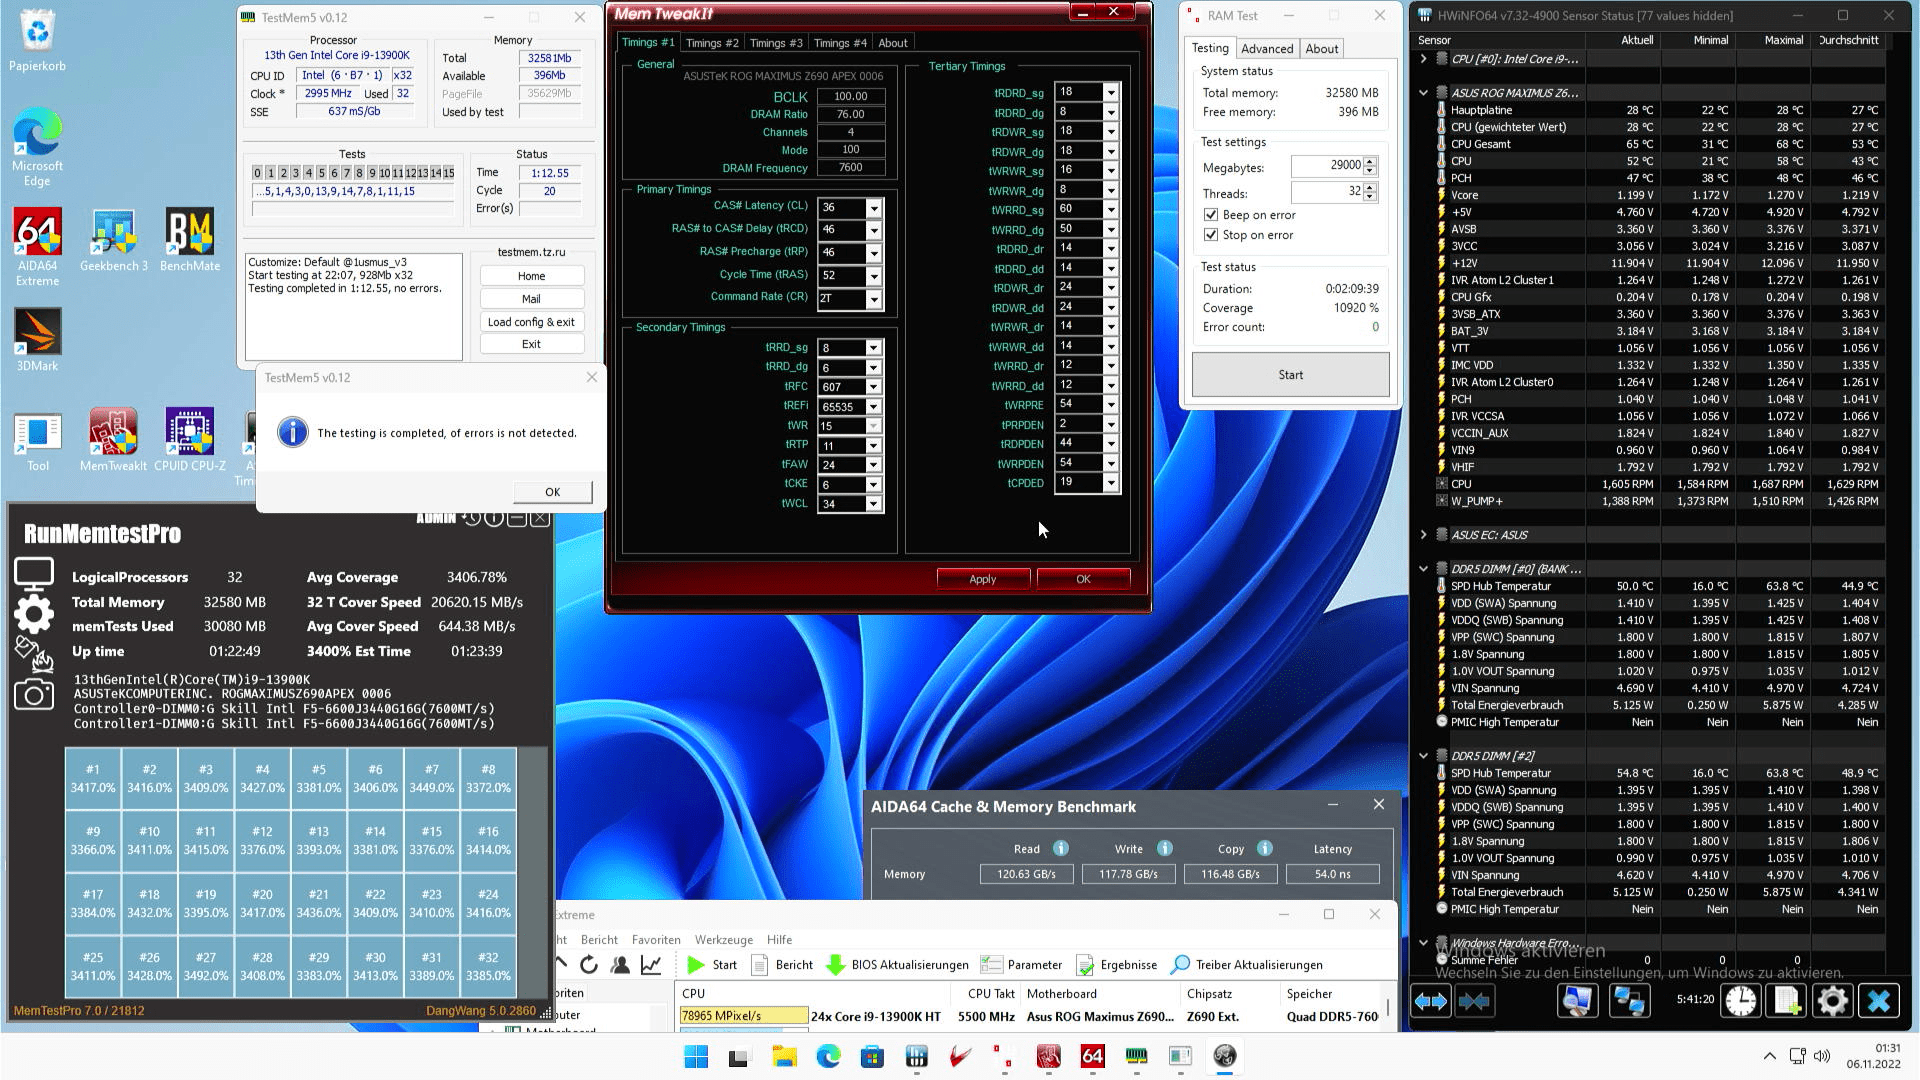Open tCPDED dropdown in Tertiary Timings
1920x1080 pixels.
[1111, 483]
